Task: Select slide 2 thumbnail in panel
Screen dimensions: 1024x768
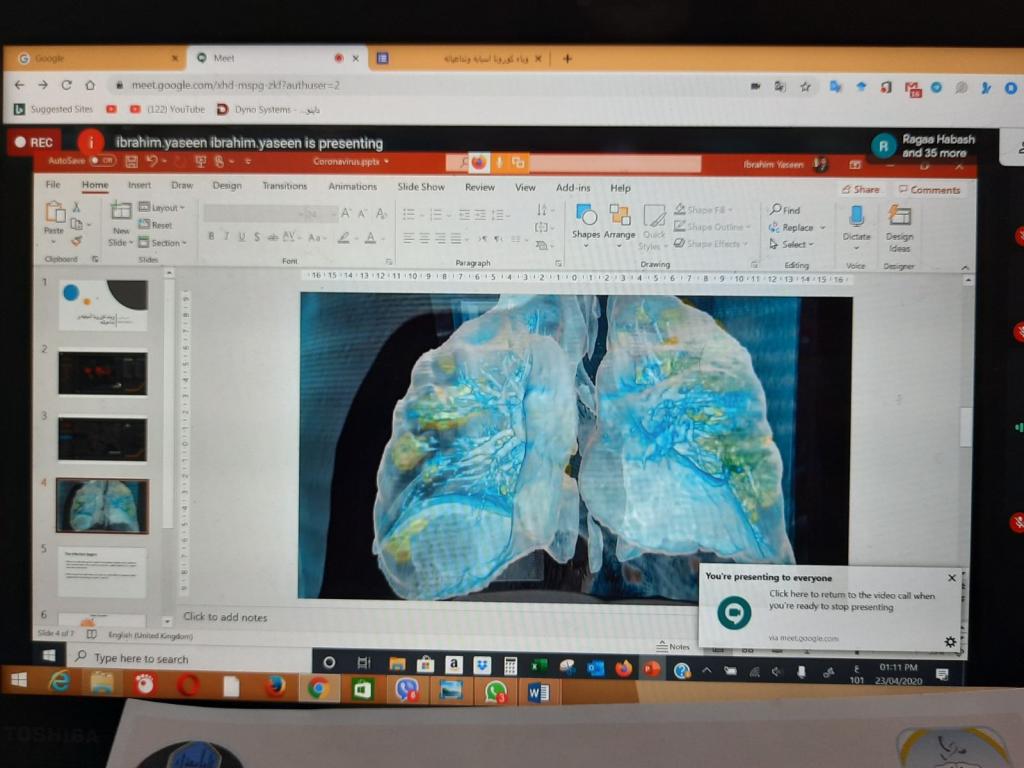Action: pyautogui.click(x=102, y=373)
